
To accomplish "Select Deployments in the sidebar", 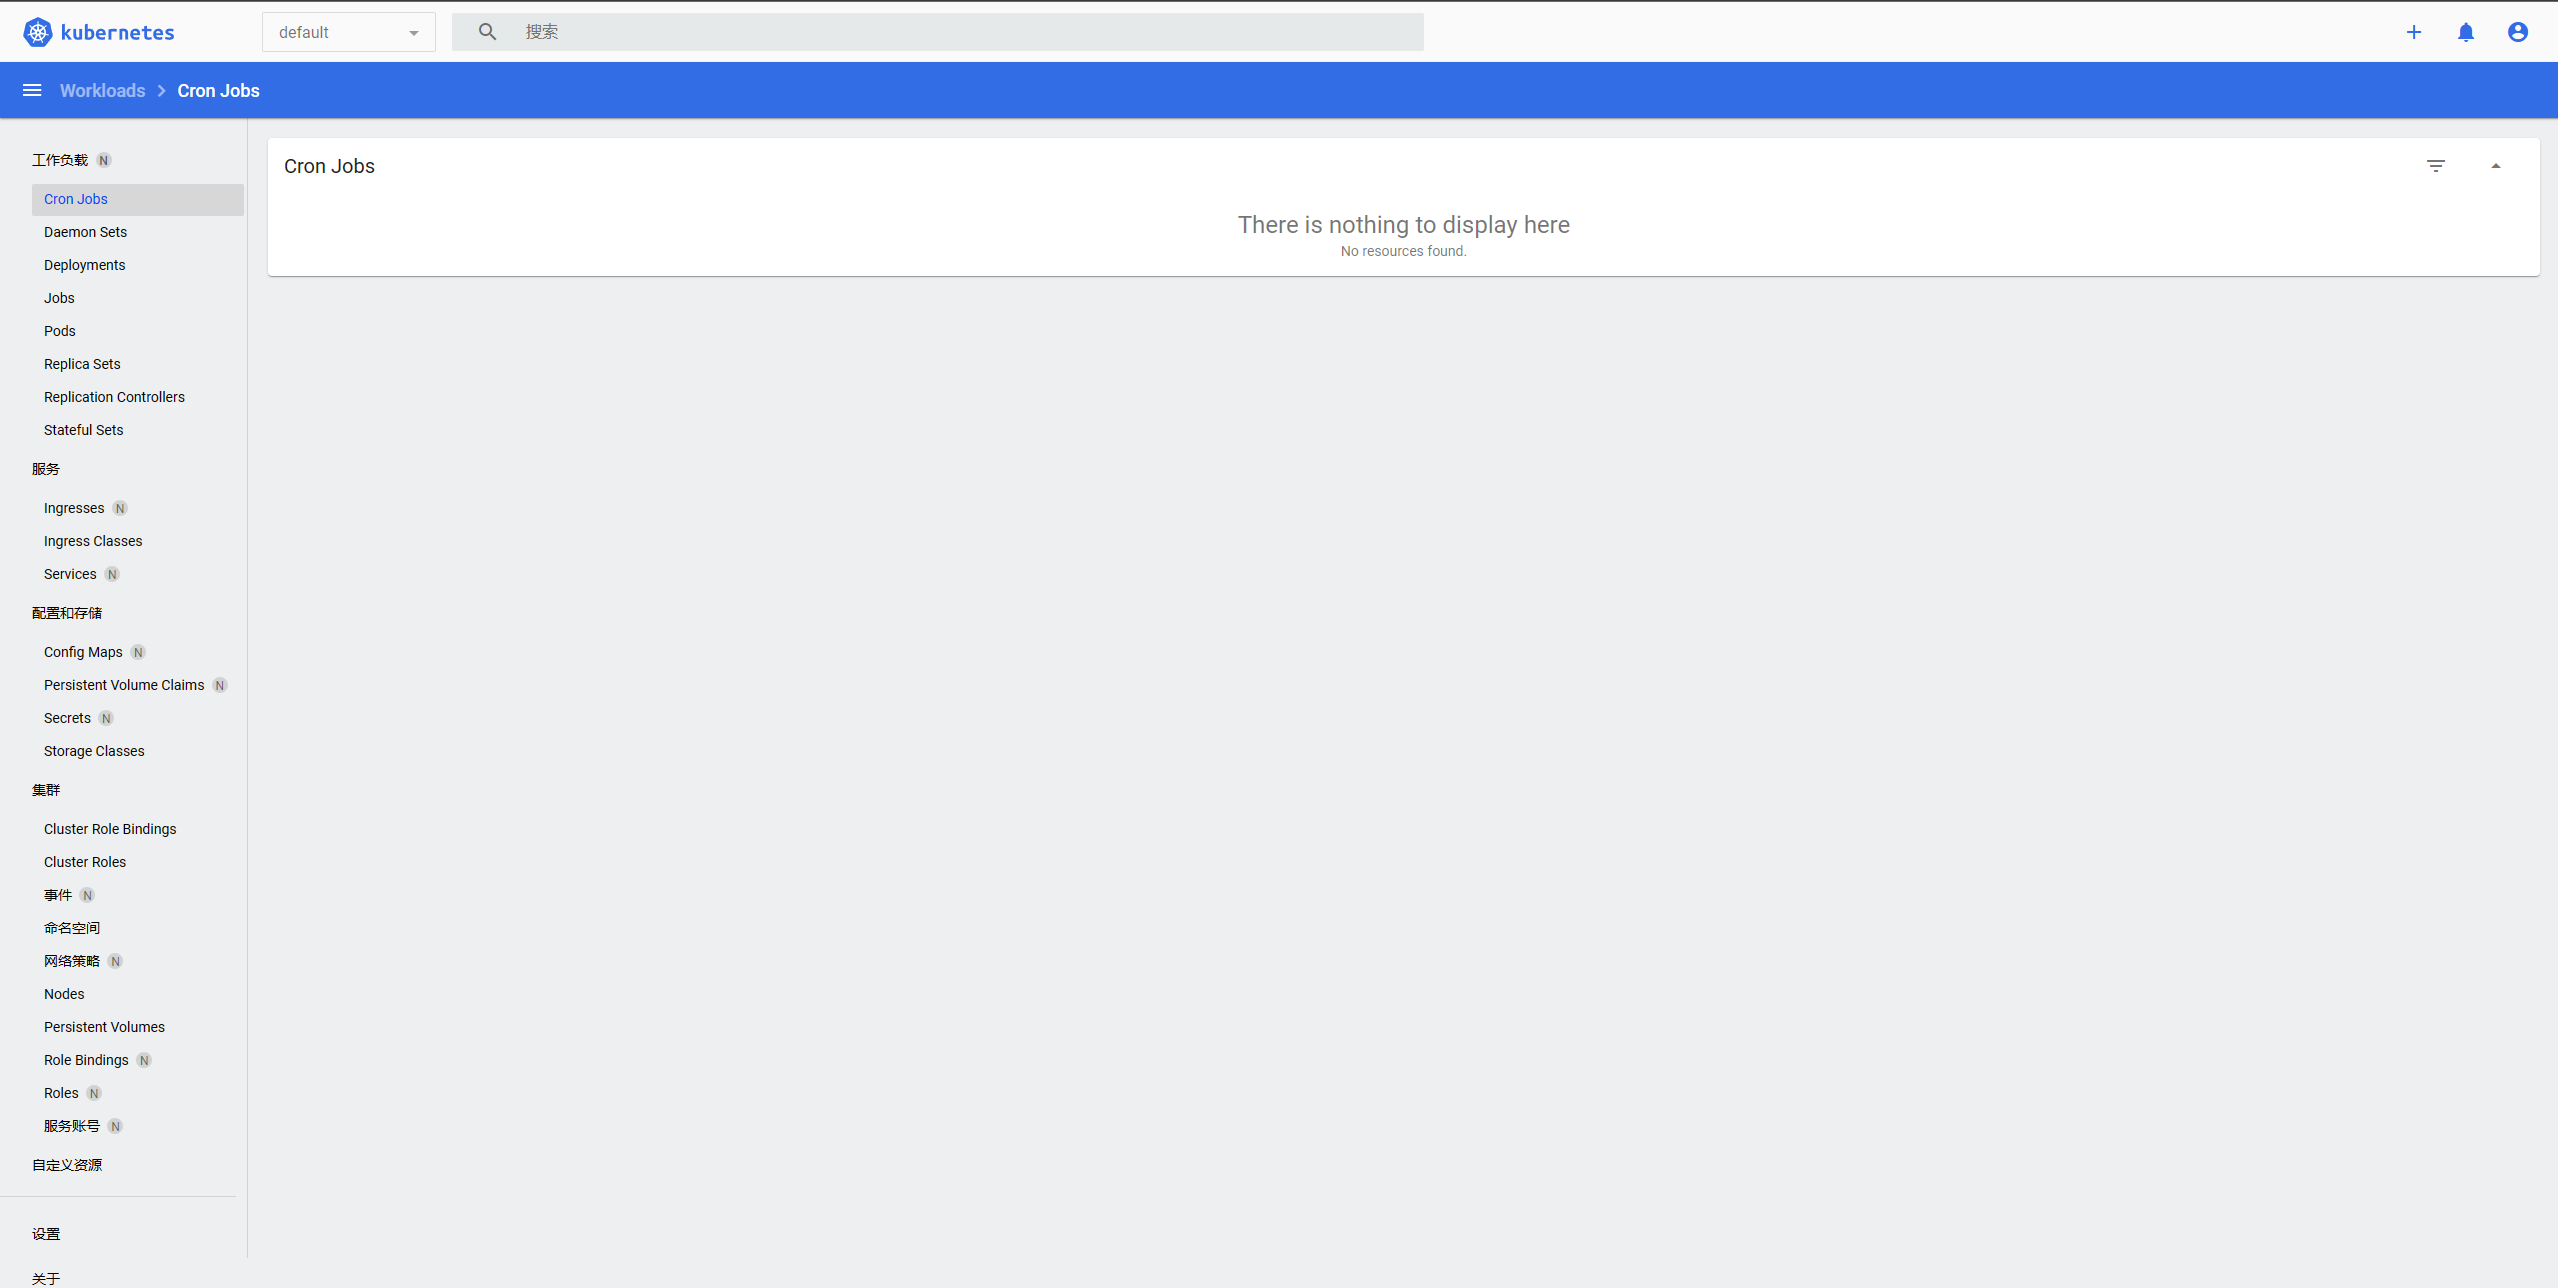I will [x=84, y=265].
